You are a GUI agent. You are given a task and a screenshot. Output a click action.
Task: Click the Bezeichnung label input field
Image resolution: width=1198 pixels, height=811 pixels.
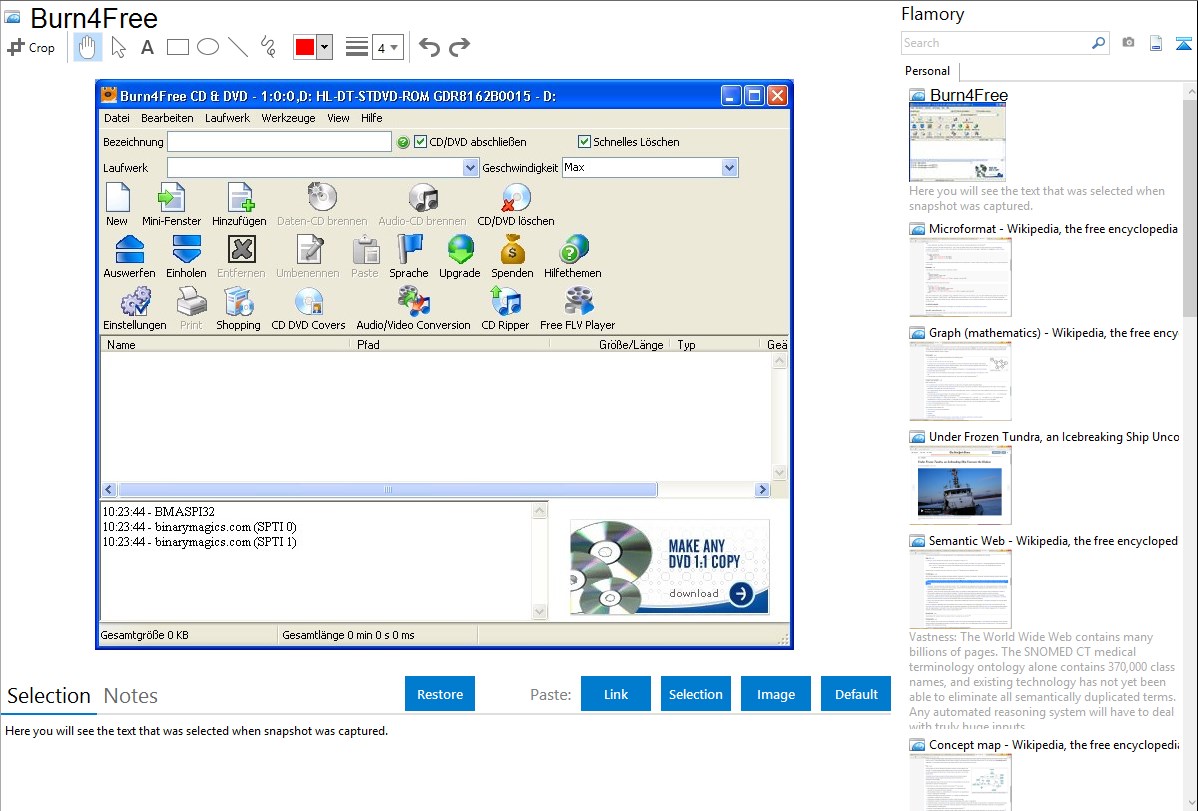pyautogui.click(x=279, y=141)
